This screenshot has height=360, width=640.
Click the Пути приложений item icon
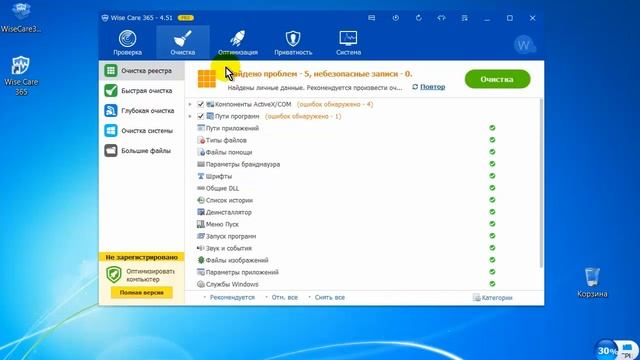tap(201, 128)
